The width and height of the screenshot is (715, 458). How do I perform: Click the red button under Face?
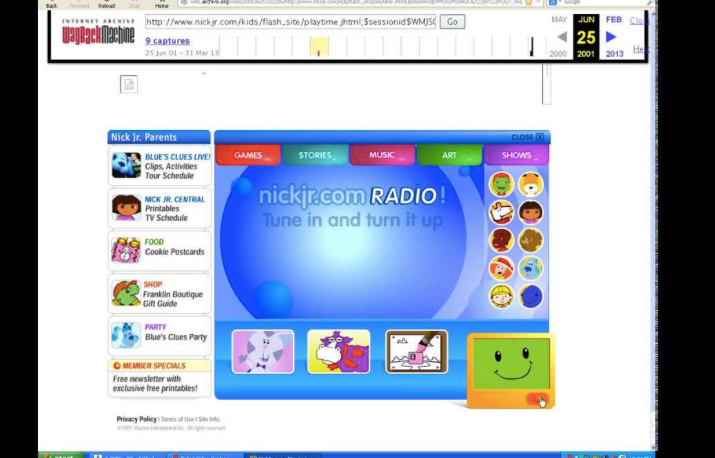(537, 399)
